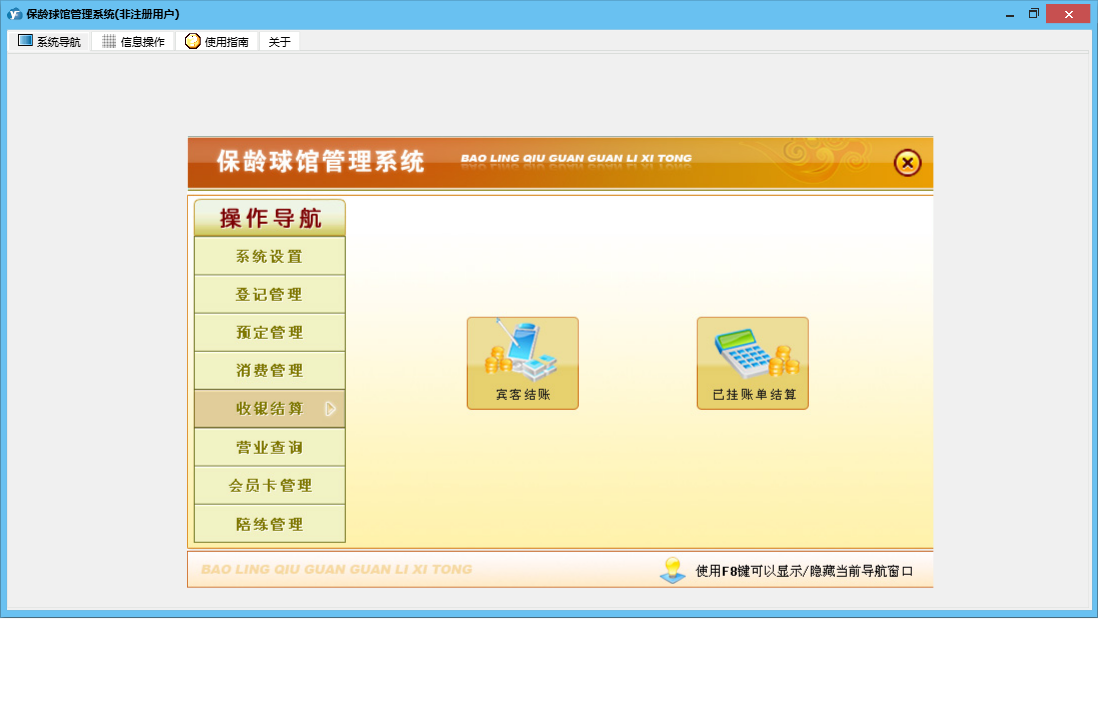Viewport: 1098px width, 722px height.
Task: Minimize the application window
Action: (x=1010, y=14)
